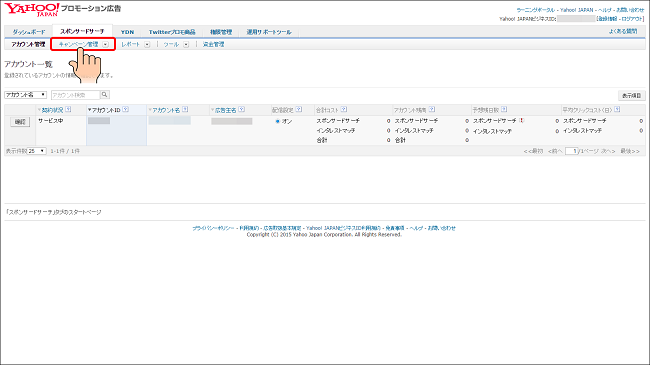Open Yahoo! JAPANビジネスID利用規約 footer link
Image resolution: width=650 pixels, height=365 pixels.
[x=343, y=228]
